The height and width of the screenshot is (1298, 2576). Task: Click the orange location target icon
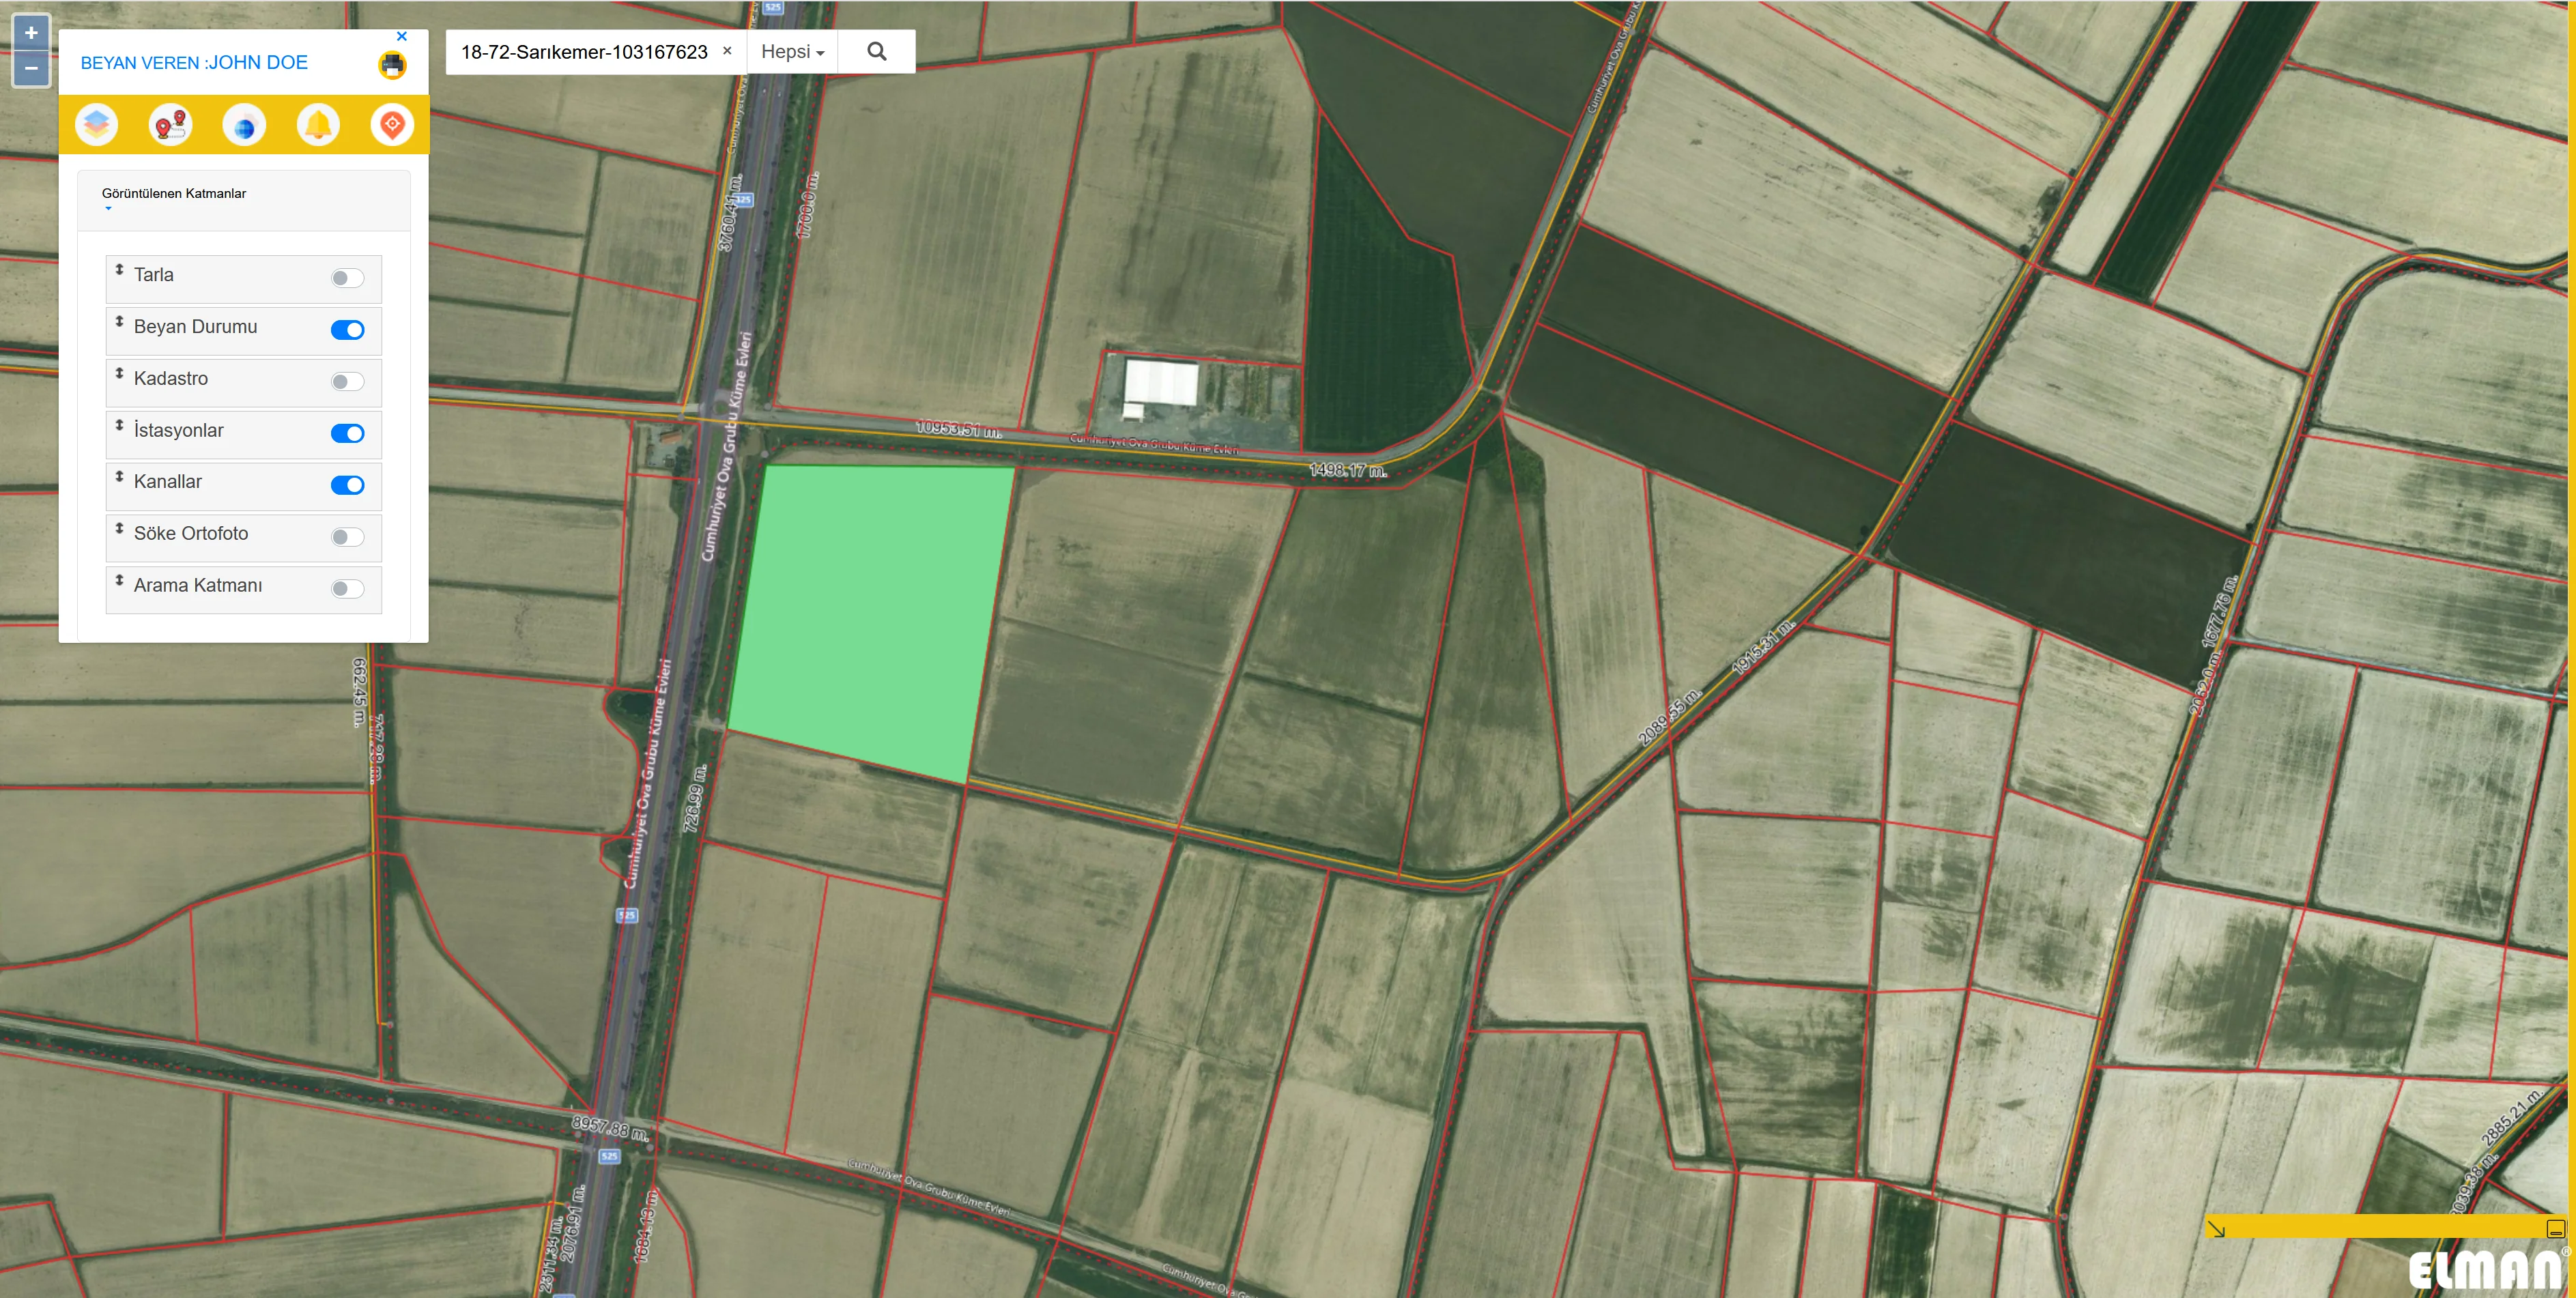click(x=392, y=125)
